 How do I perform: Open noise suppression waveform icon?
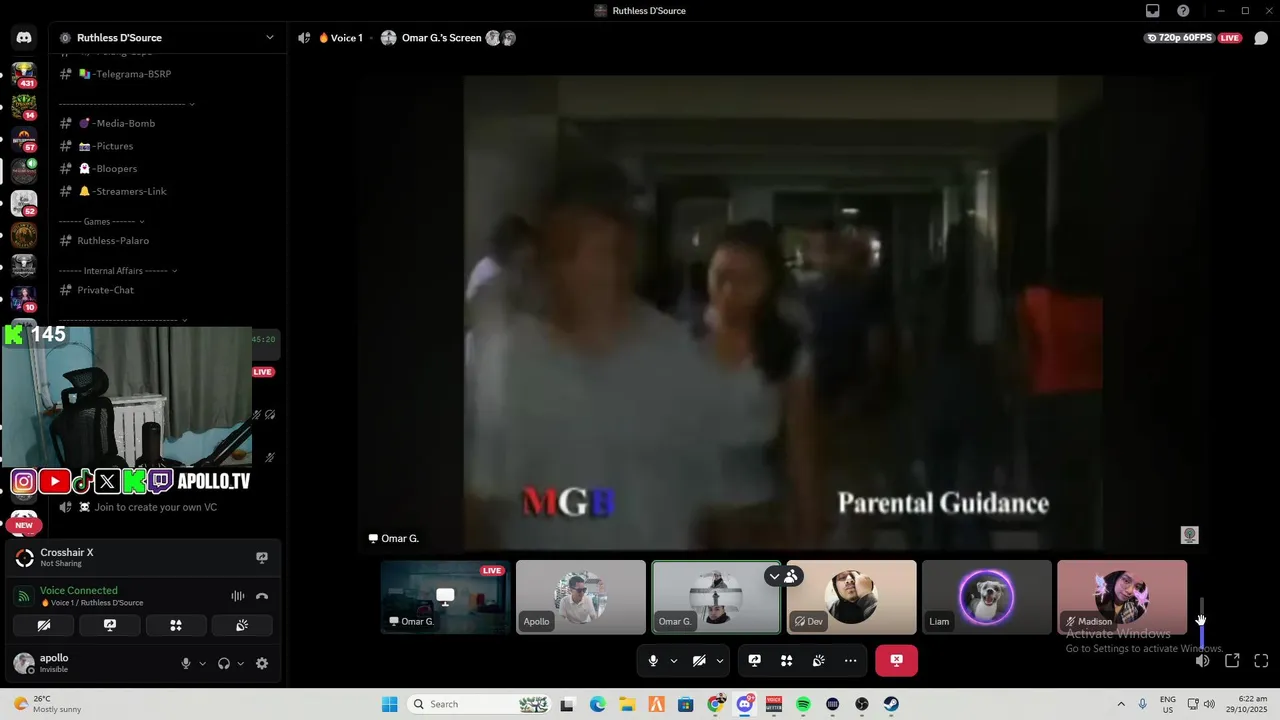pyautogui.click(x=238, y=596)
